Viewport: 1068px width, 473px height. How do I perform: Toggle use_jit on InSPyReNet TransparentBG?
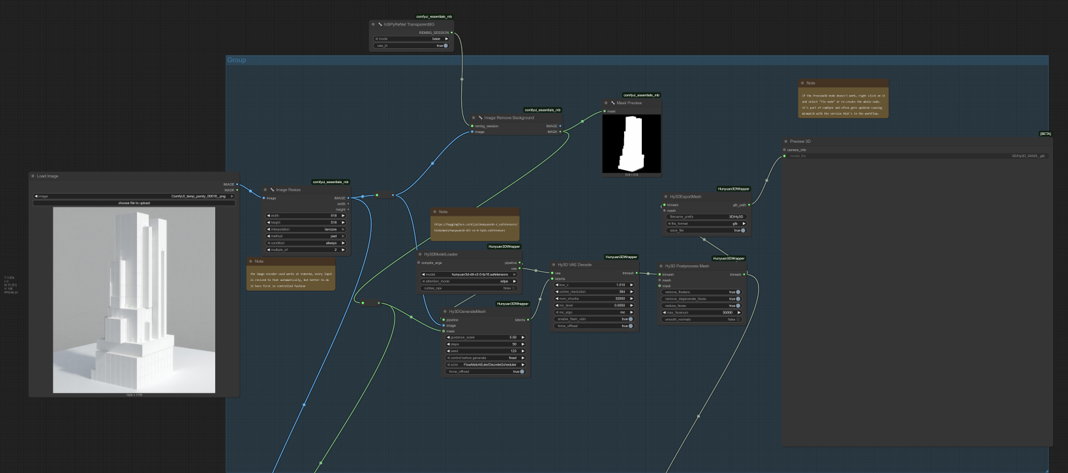(x=411, y=46)
